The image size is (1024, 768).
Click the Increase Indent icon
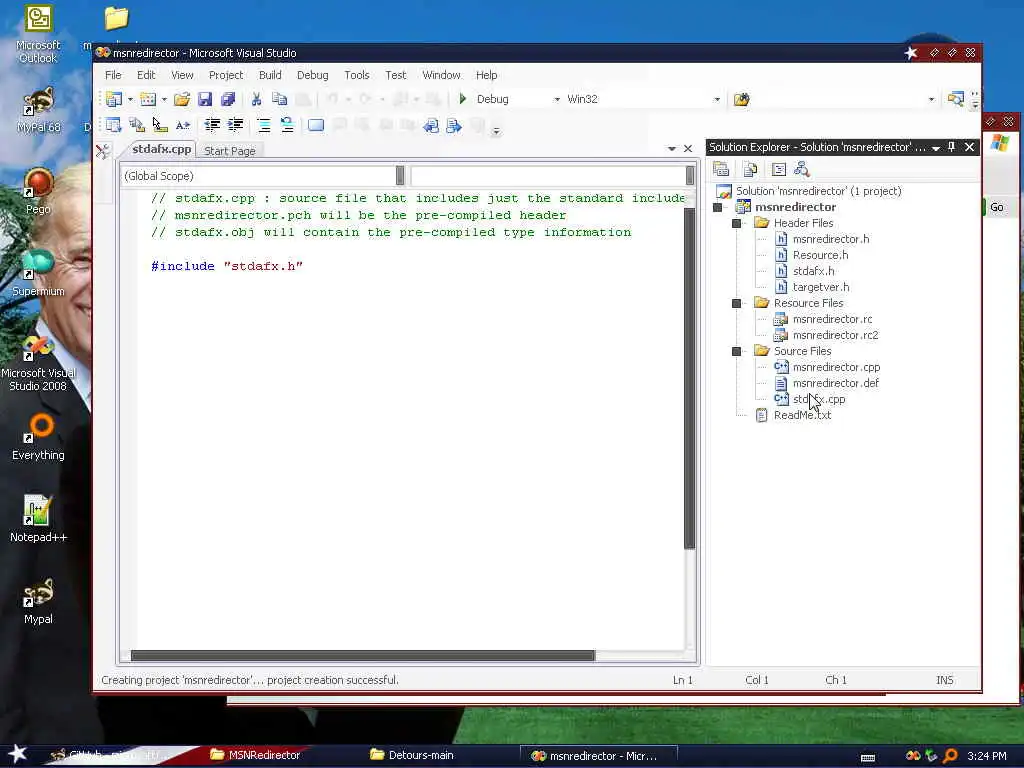(235, 125)
